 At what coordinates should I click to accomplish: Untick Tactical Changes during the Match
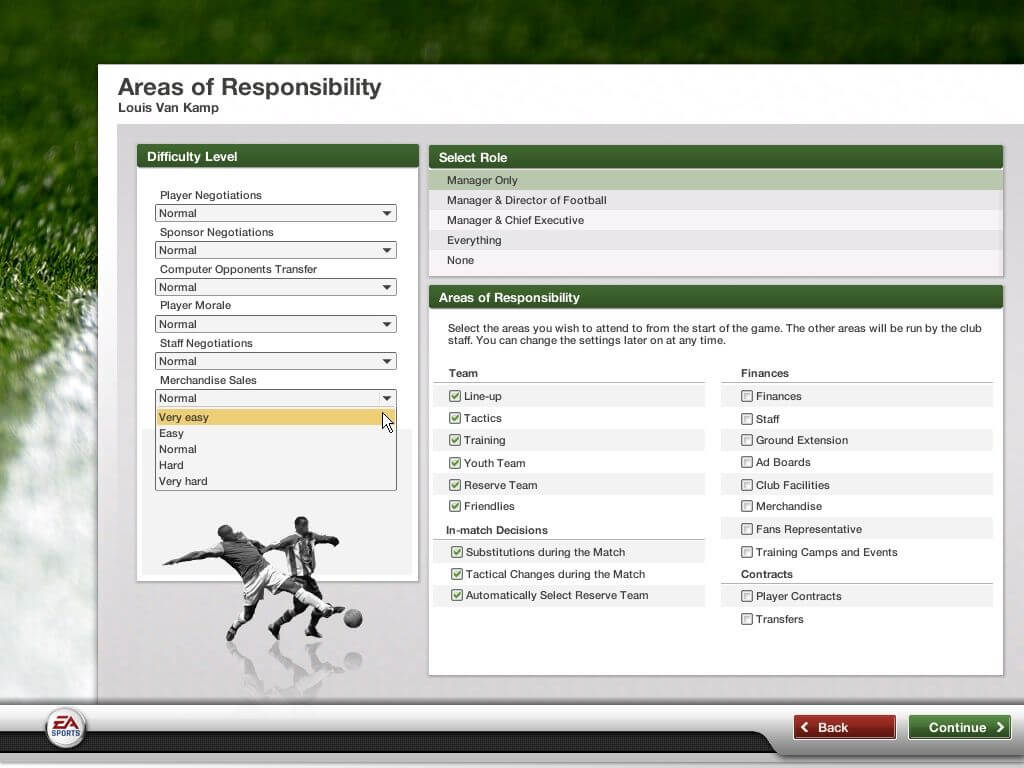(x=457, y=575)
